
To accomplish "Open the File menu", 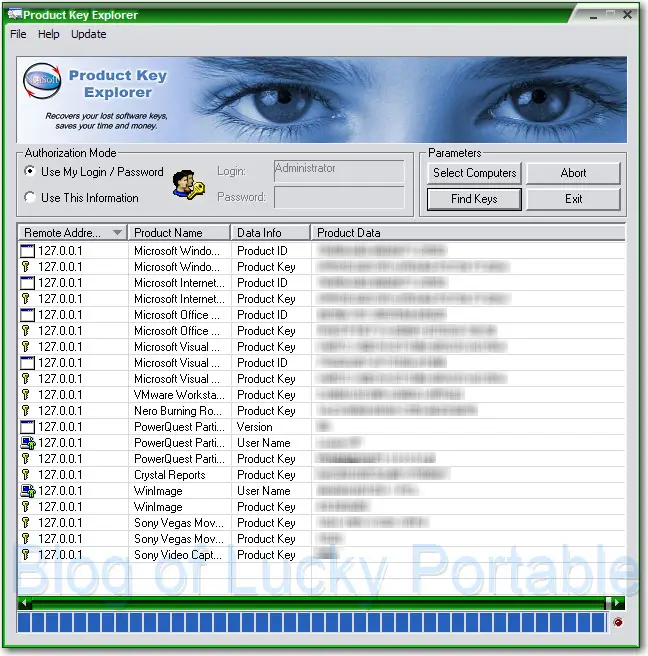I will coord(18,34).
